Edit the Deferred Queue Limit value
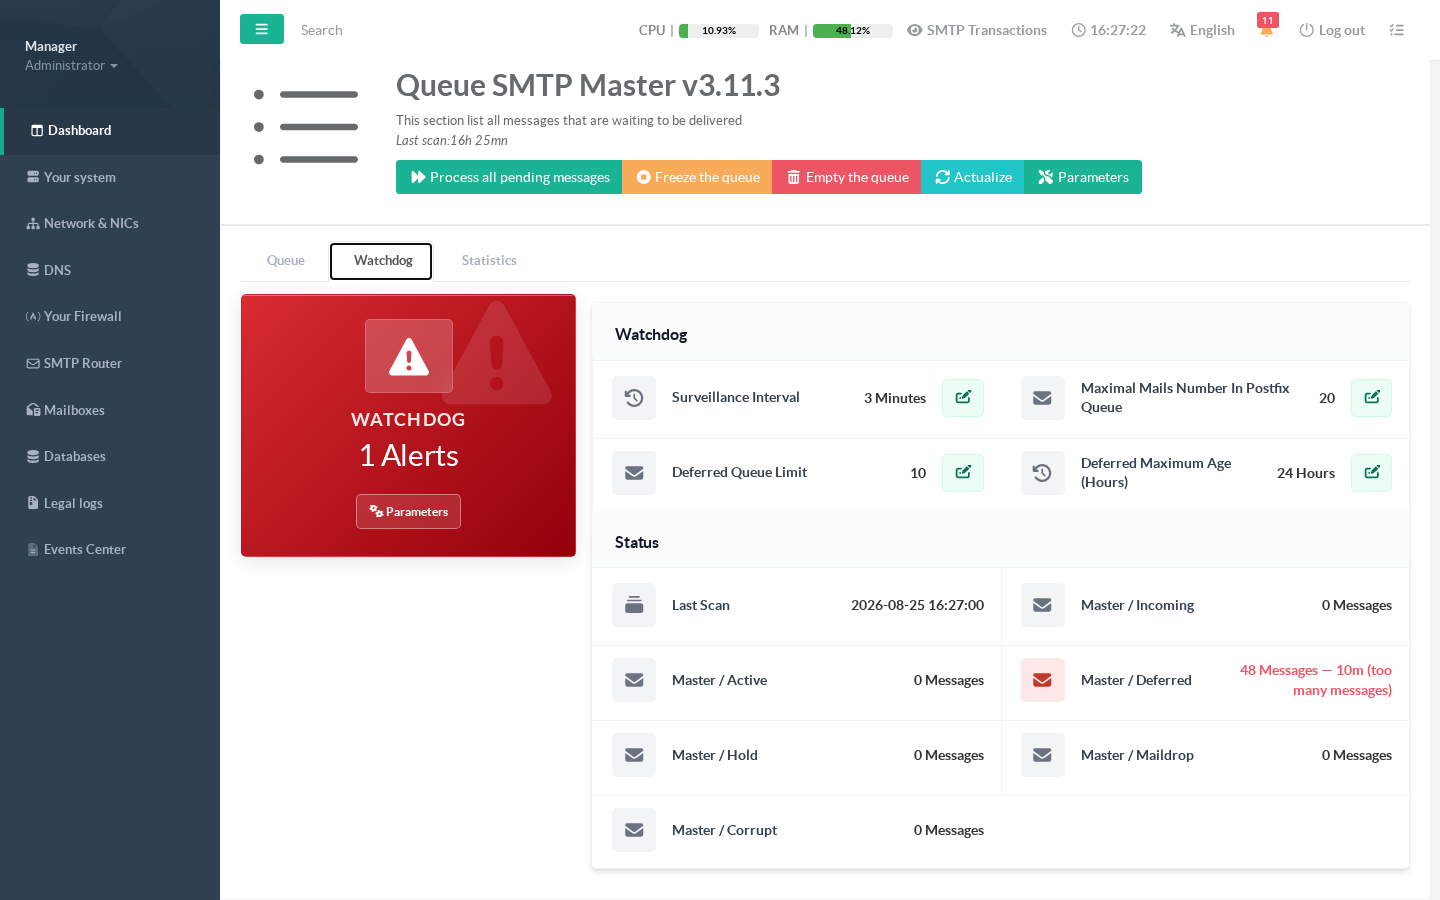Viewport: 1440px width, 900px height. 963,473
